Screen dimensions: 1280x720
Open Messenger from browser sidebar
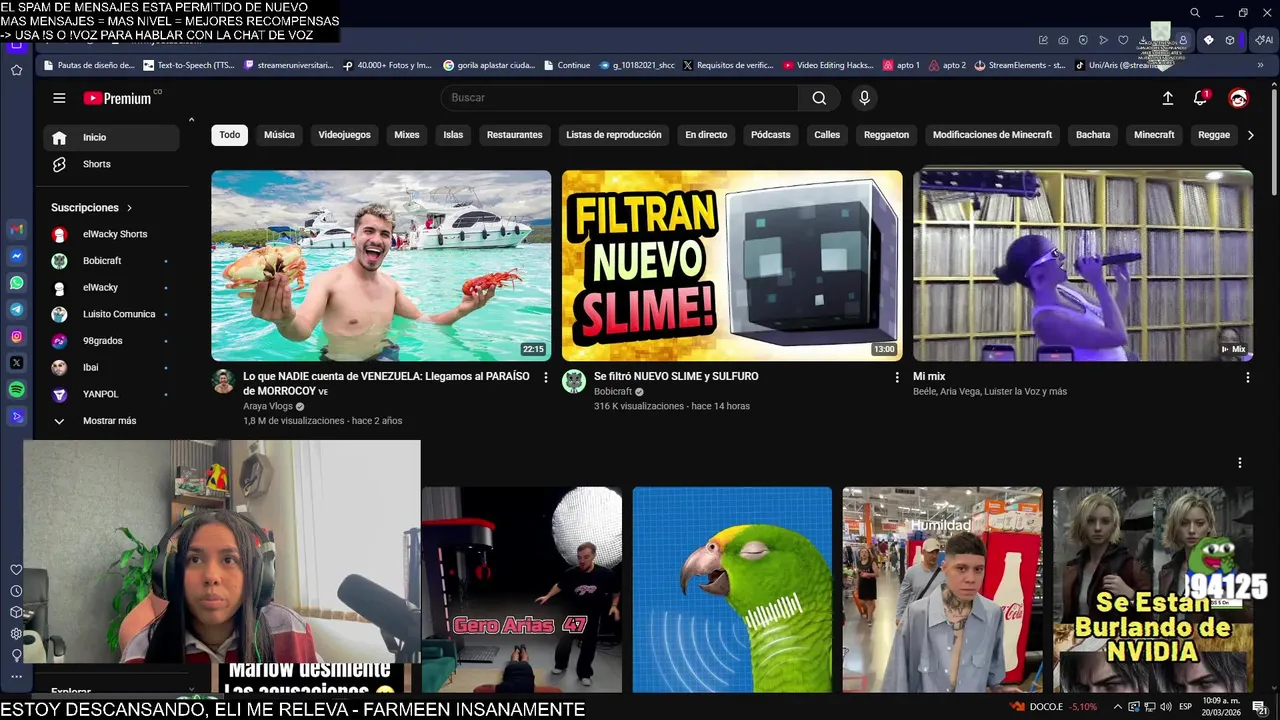pos(16,256)
